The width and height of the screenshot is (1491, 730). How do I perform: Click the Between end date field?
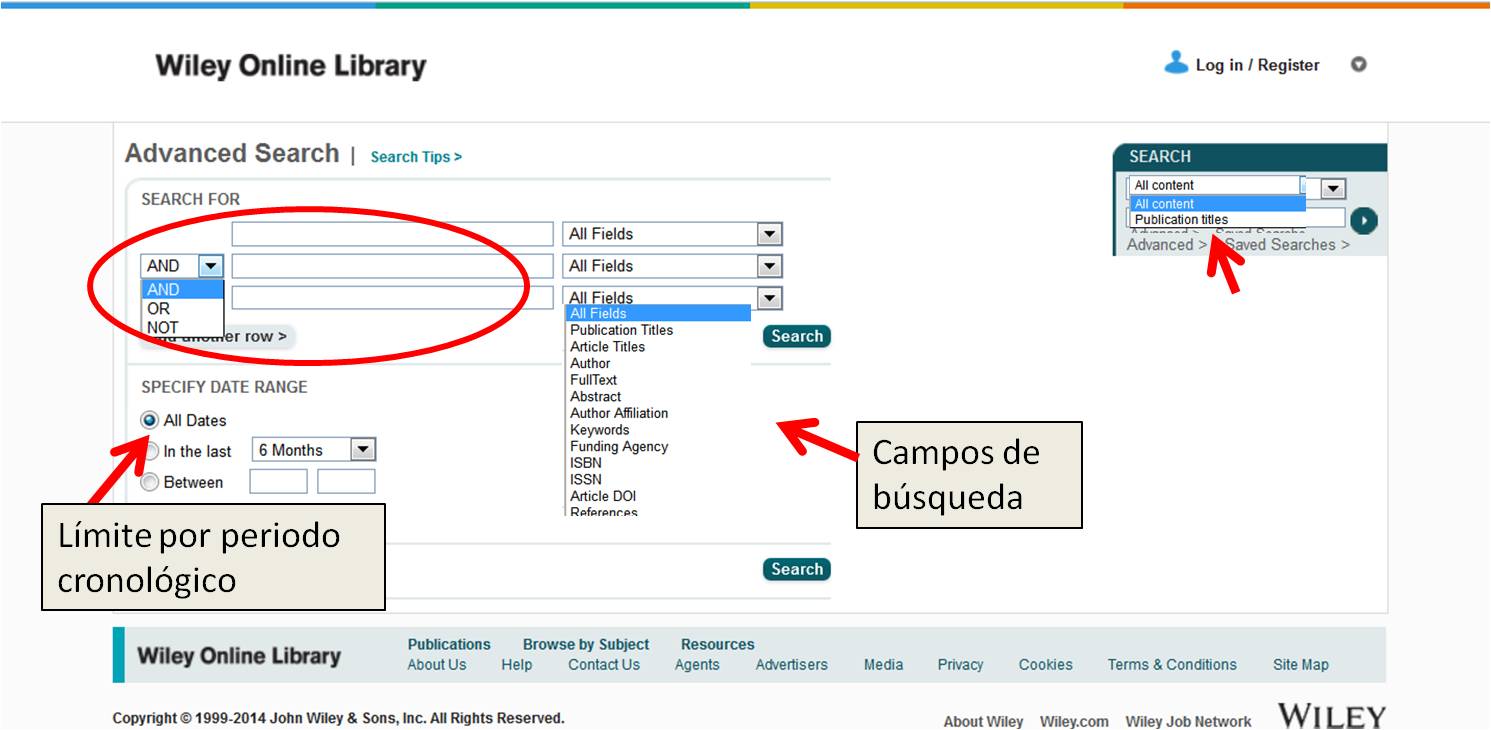346,482
